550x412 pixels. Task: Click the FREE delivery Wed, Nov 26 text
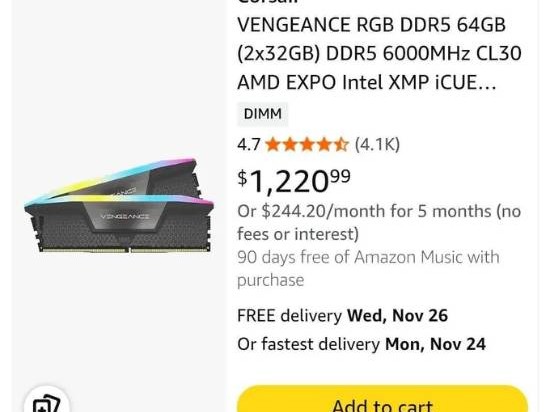[x=342, y=315]
